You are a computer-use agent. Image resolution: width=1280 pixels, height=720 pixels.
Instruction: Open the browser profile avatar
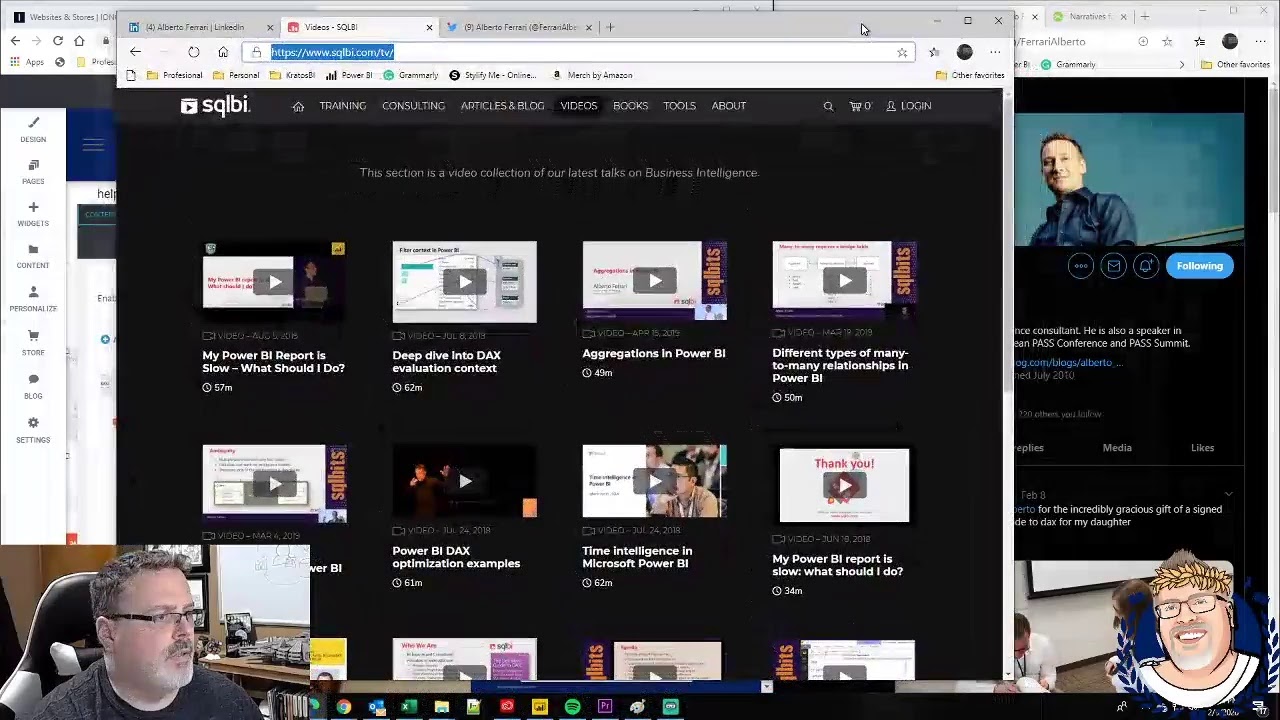tap(964, 52)
